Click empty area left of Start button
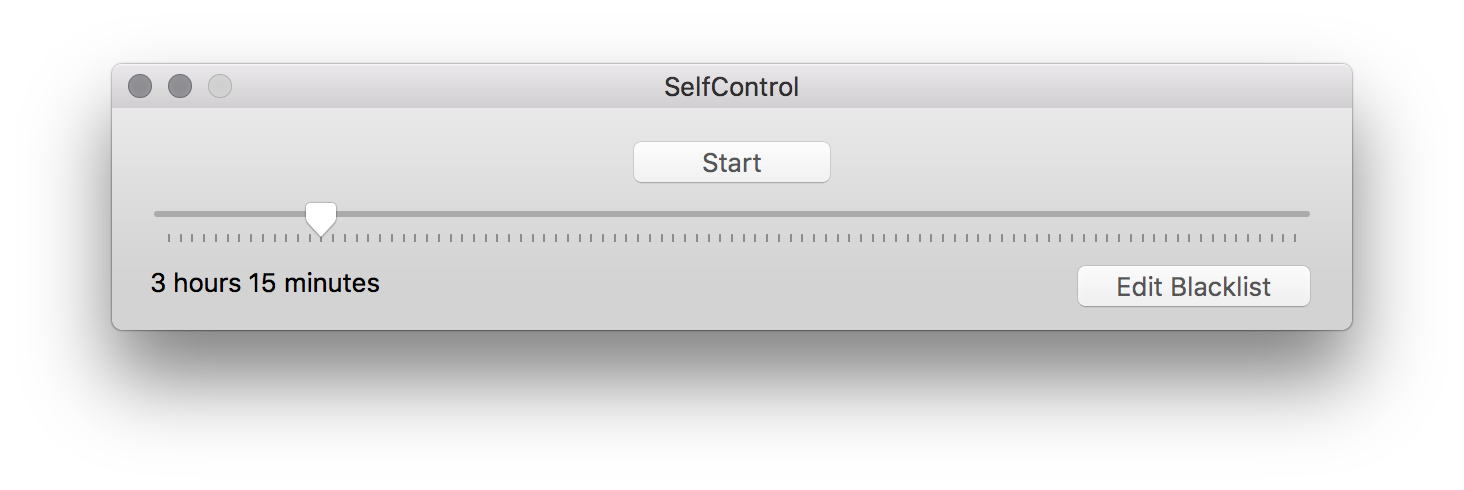This screenshot has height=490, width=1464. click(400, 162)
